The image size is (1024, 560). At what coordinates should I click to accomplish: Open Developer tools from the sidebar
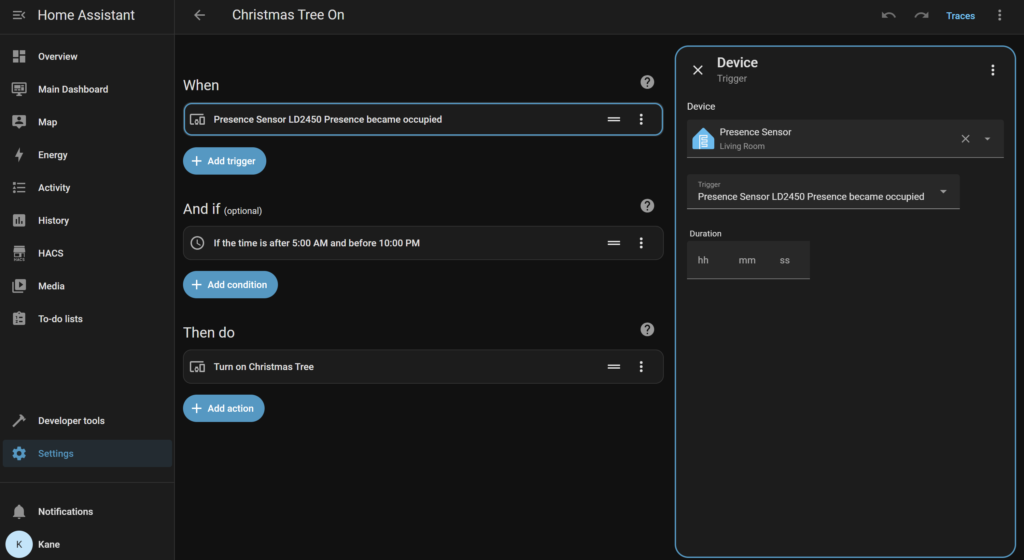click(x=71, y=421)
